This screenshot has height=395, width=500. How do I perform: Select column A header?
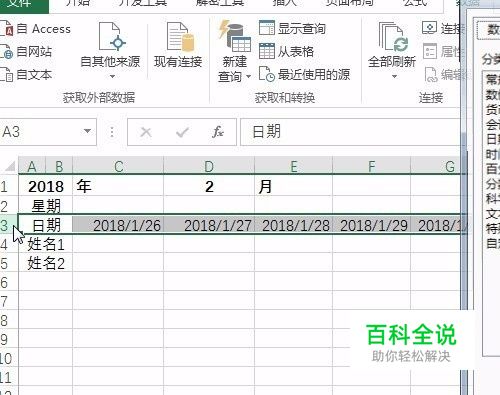[x=32, y=166]
